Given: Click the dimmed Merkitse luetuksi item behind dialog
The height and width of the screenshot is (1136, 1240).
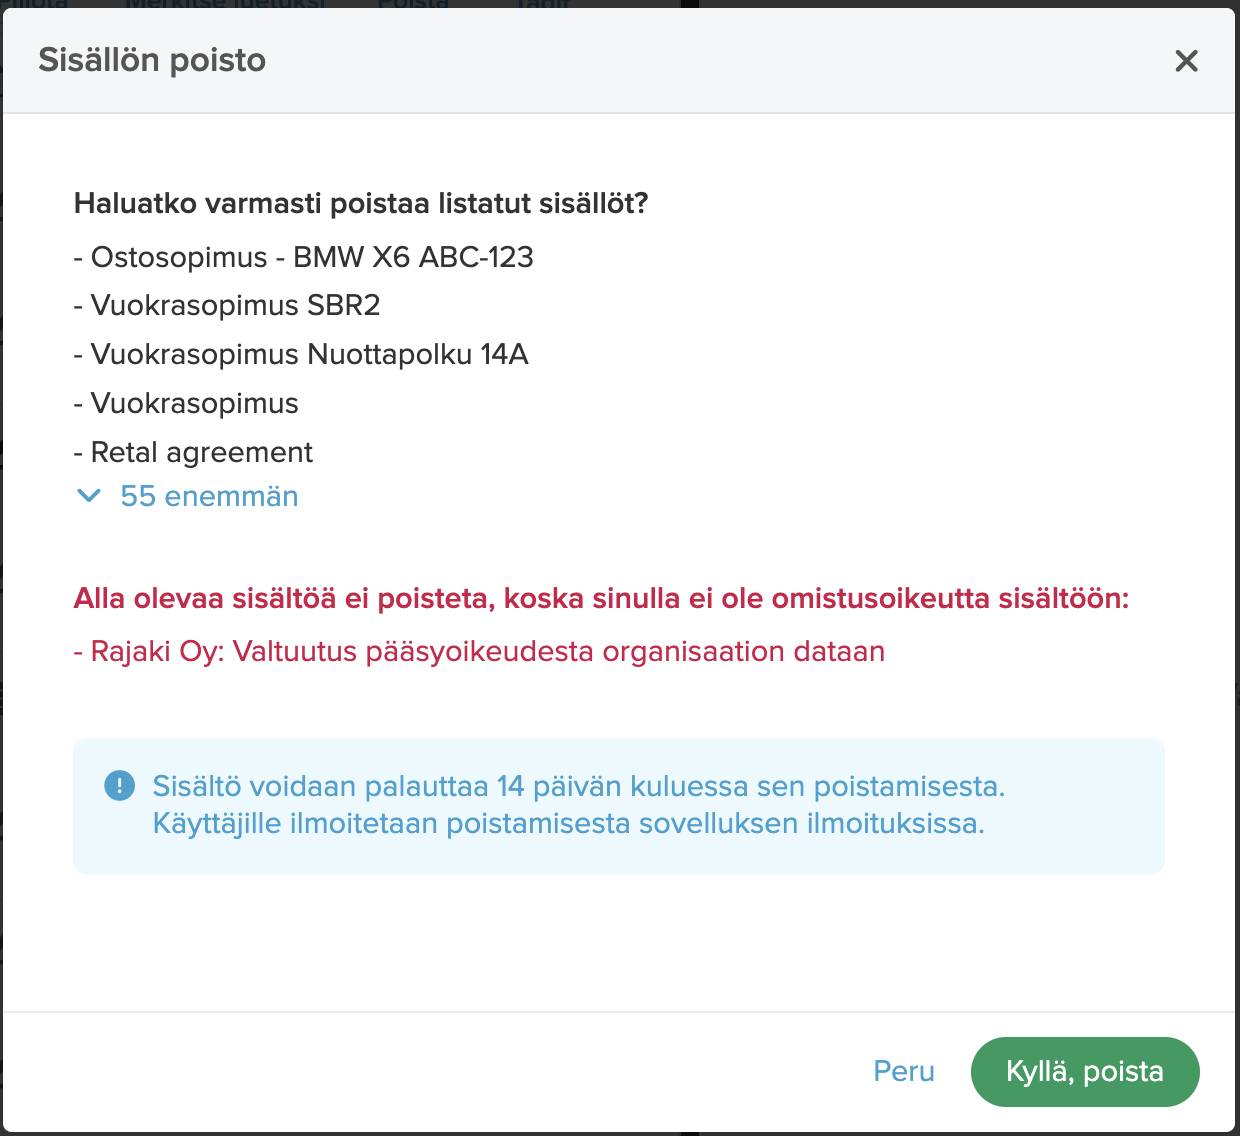Looking at the screenshot, I should click(x=226, y=4).
